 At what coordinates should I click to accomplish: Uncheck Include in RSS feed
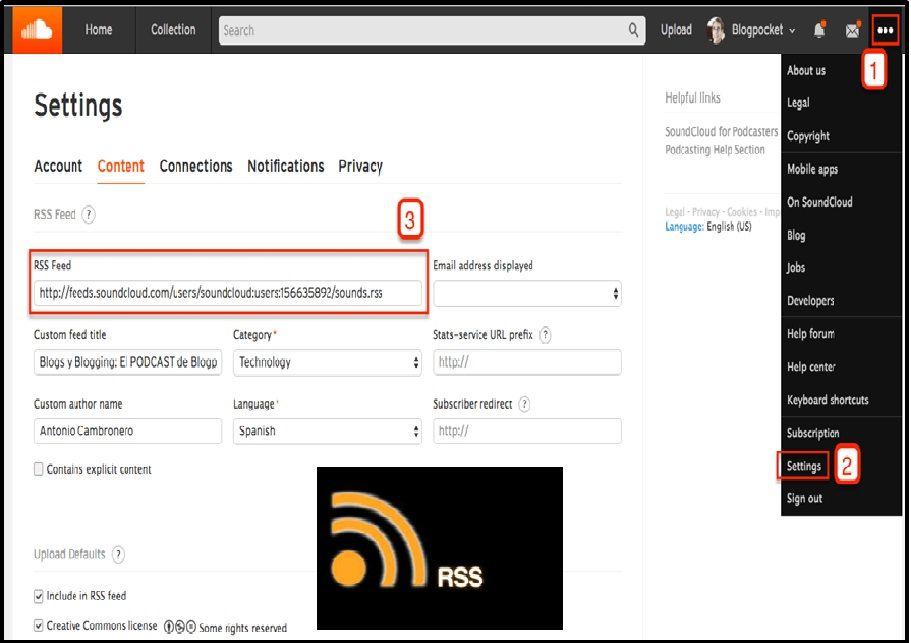(x=38, y=596)
